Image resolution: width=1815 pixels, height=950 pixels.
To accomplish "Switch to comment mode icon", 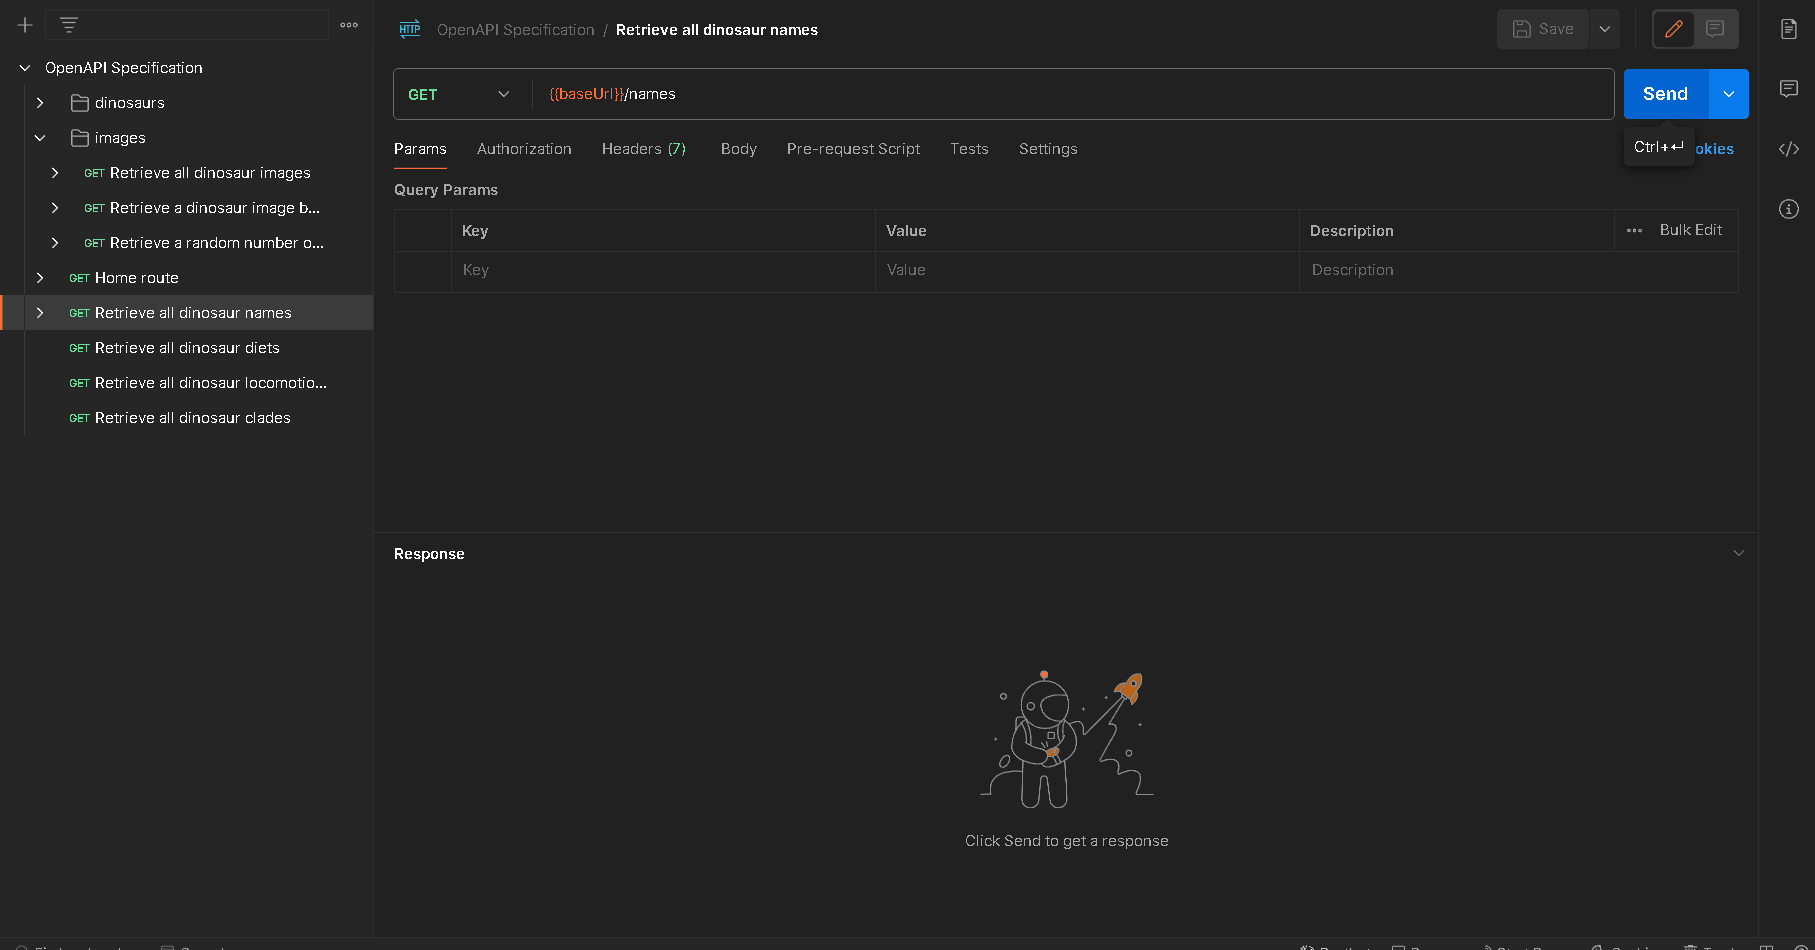I will 1715,29.
